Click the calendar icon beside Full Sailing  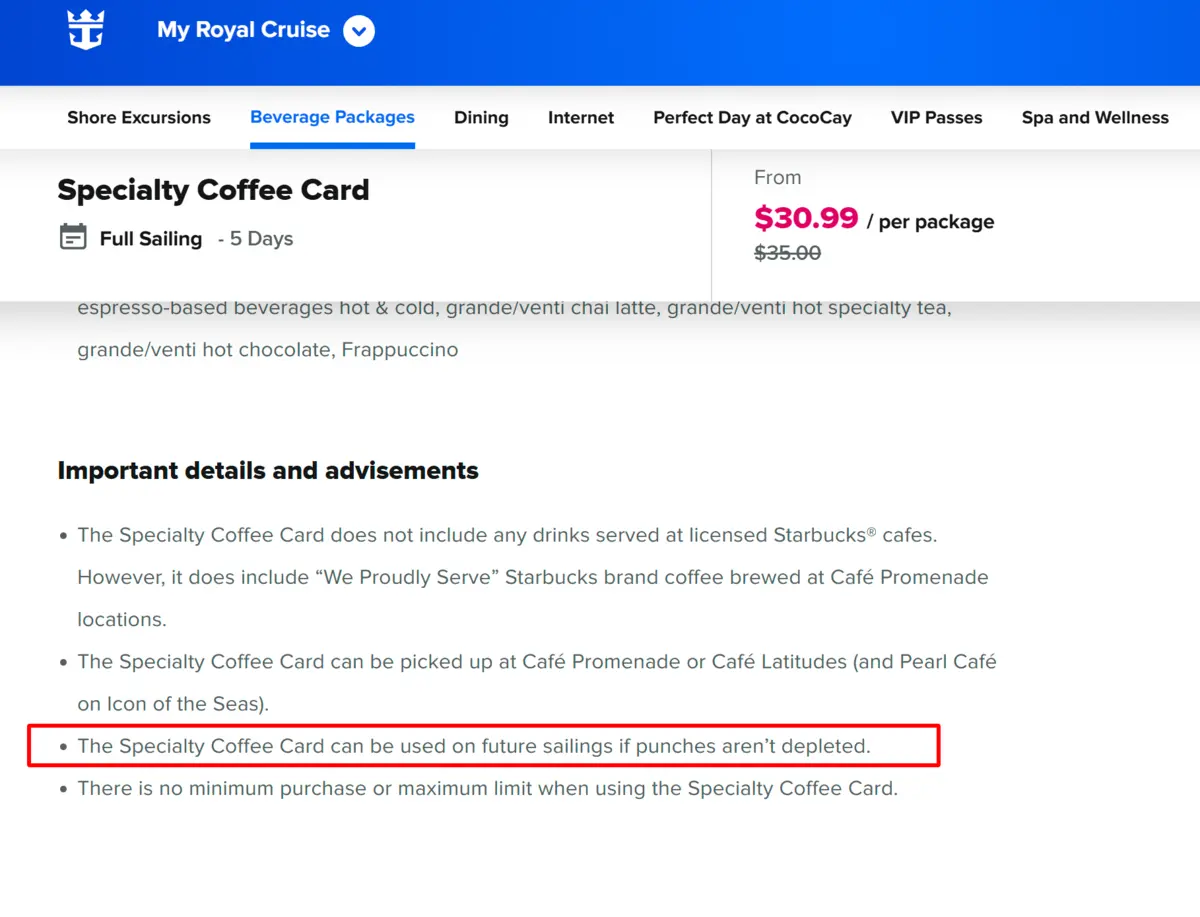(73, 238)
